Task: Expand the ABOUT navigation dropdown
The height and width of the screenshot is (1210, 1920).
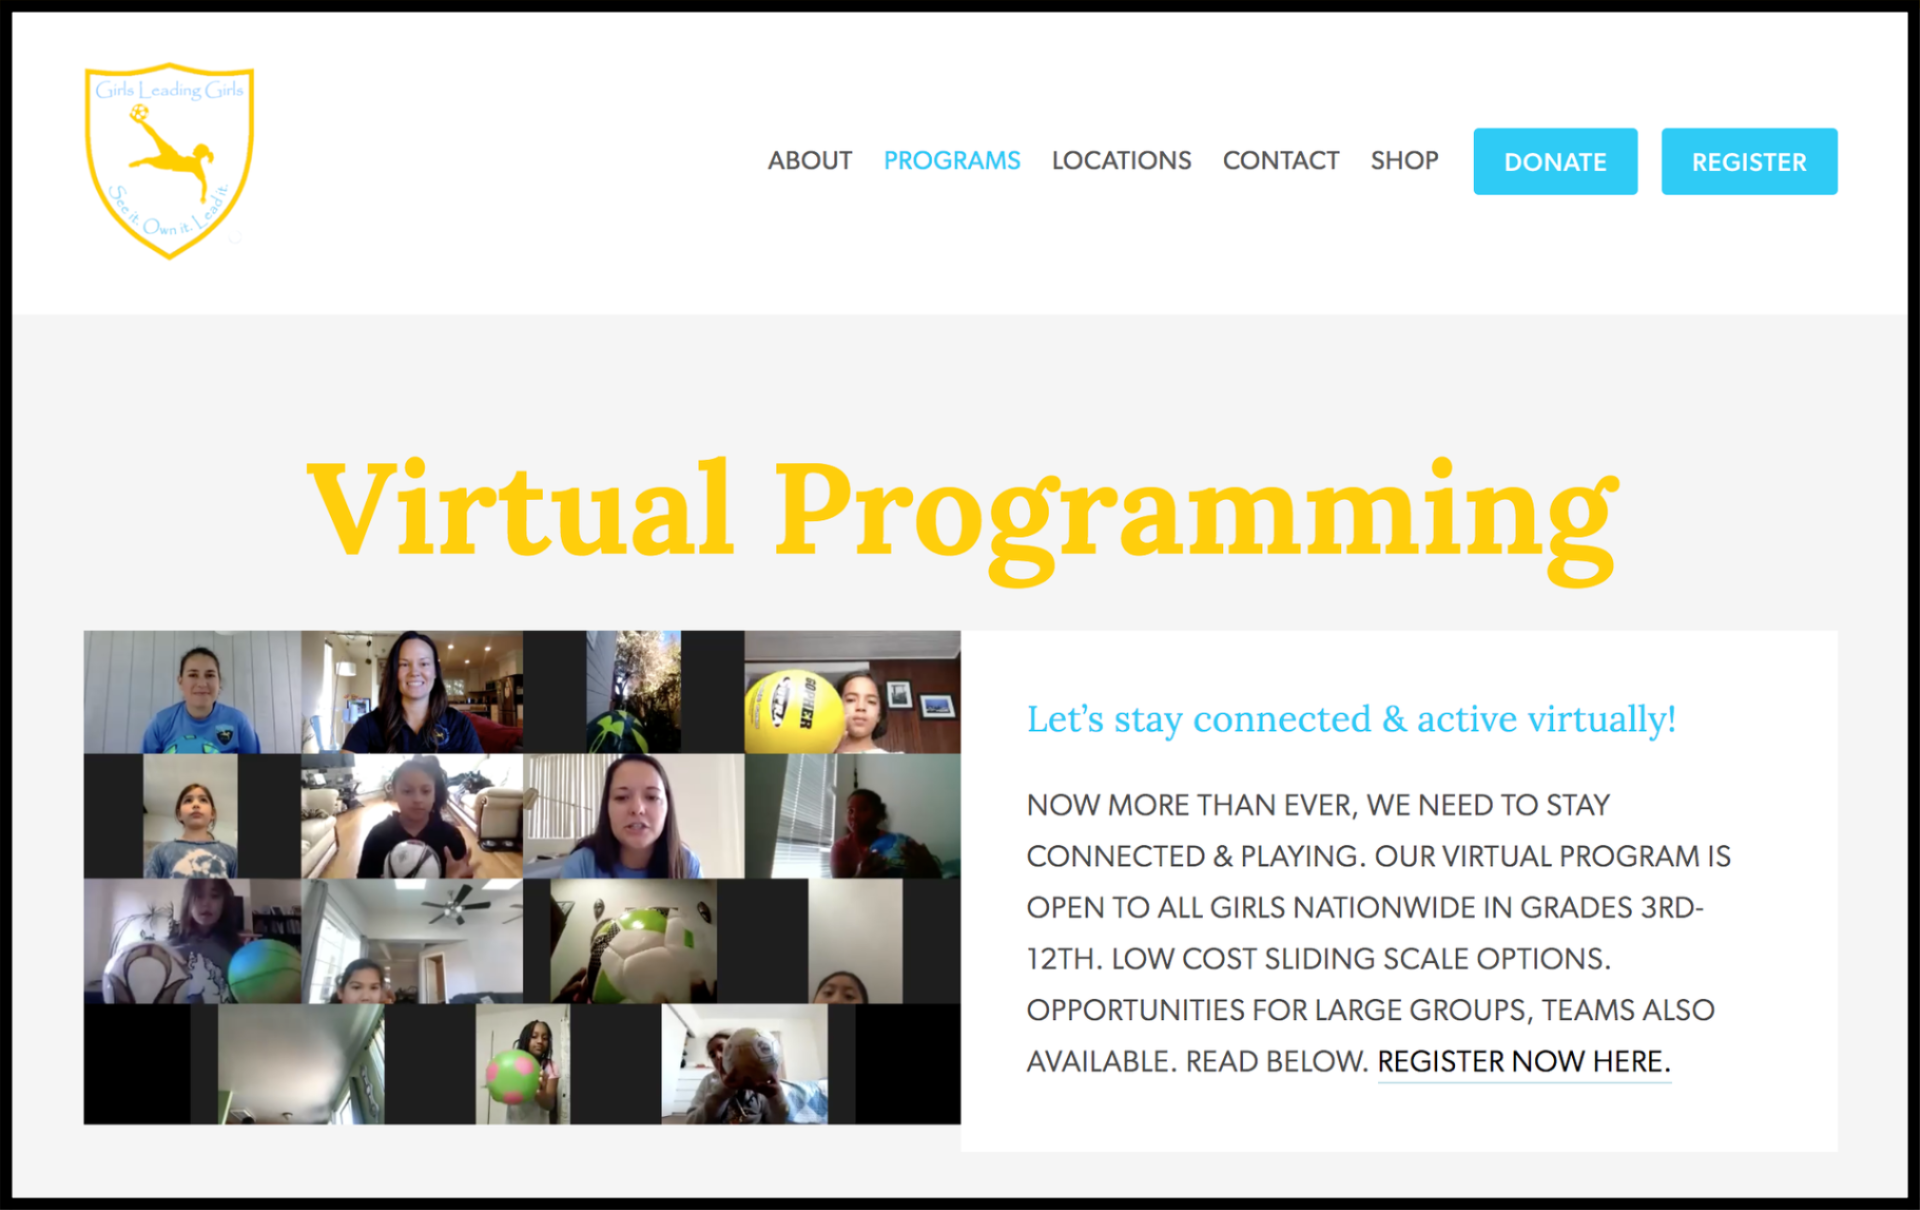Action: click(x=808, y=159)
